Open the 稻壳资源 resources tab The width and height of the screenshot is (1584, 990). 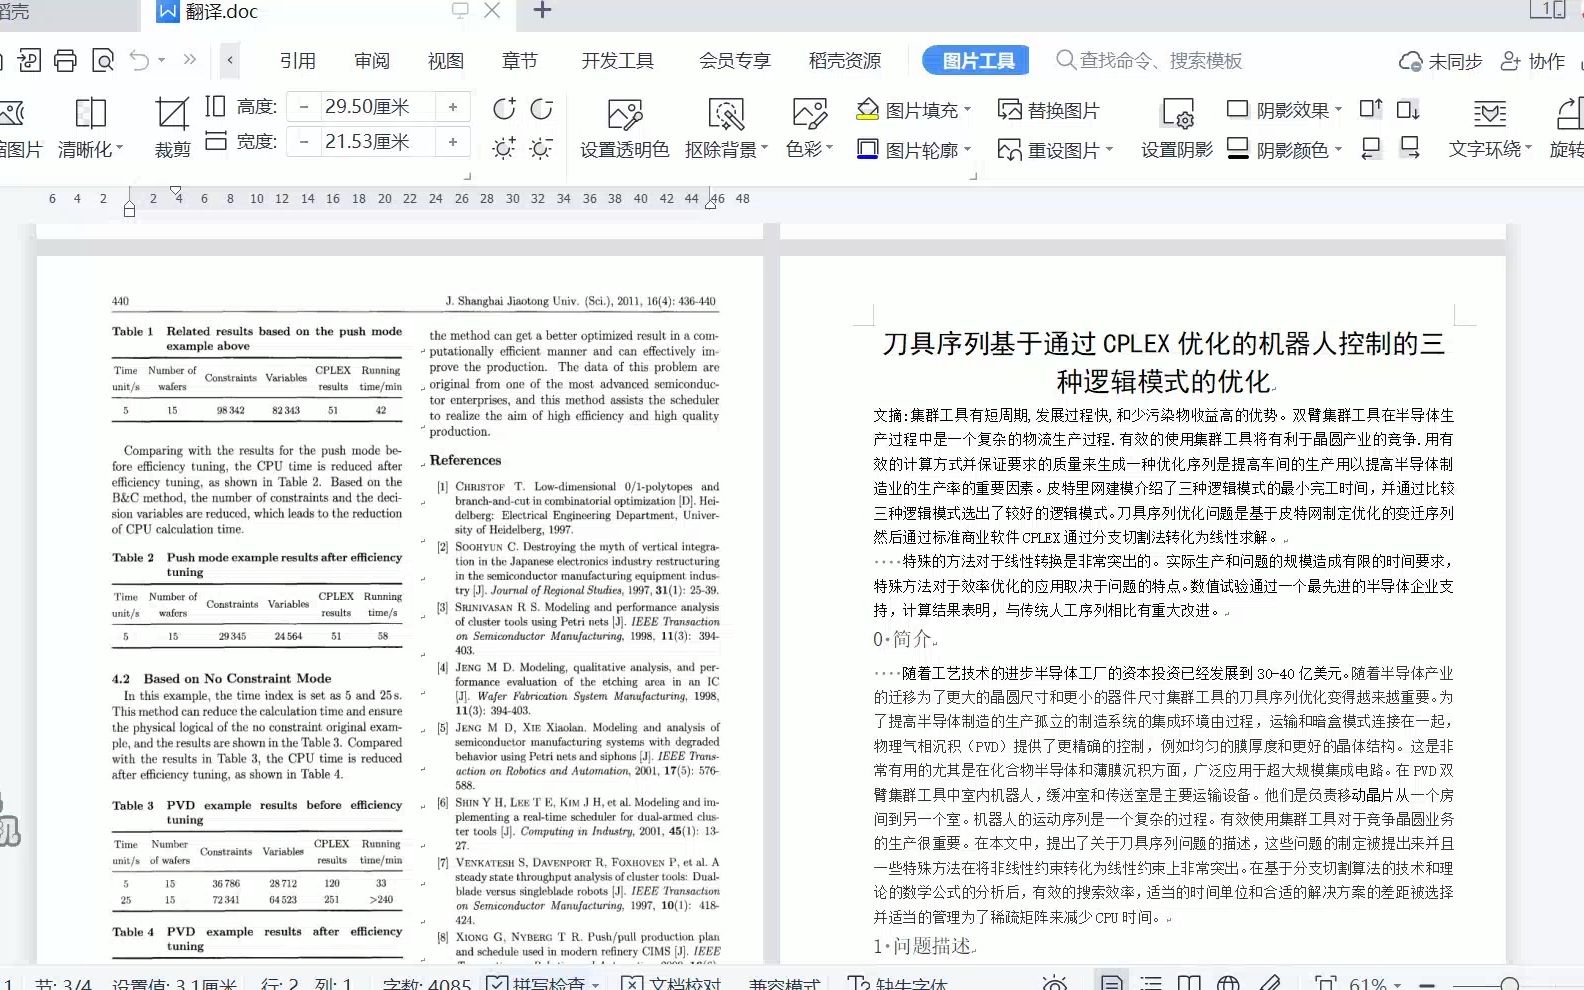[845, 61]
